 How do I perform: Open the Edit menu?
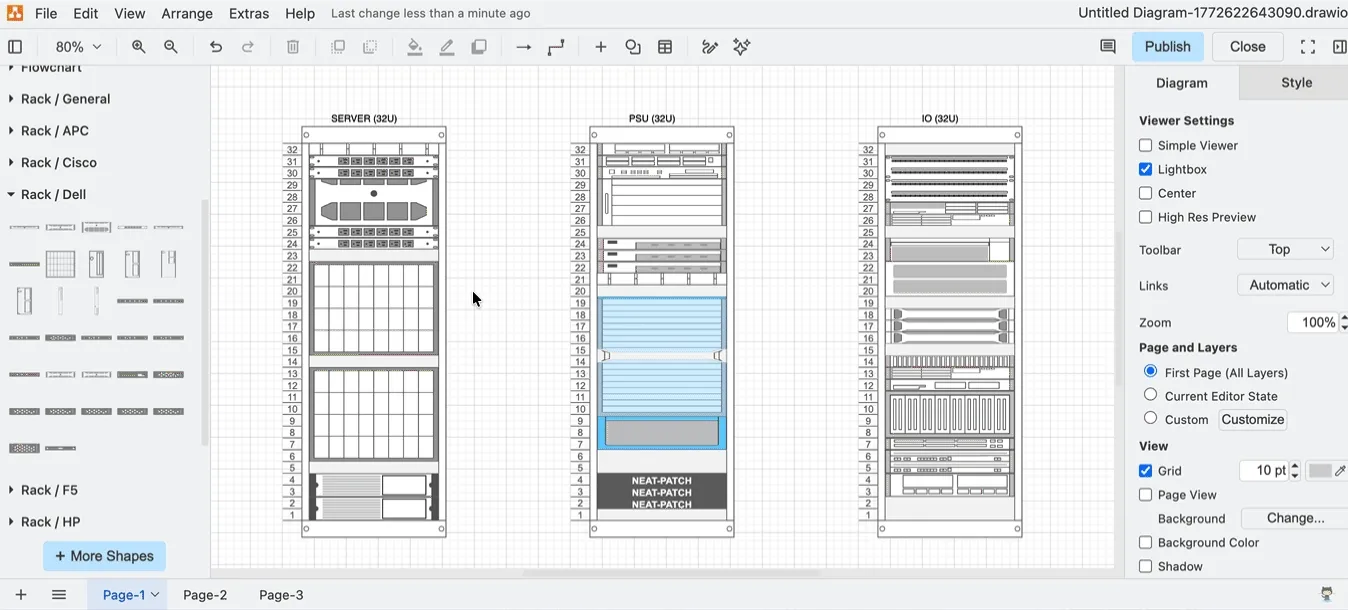(86, 14)
